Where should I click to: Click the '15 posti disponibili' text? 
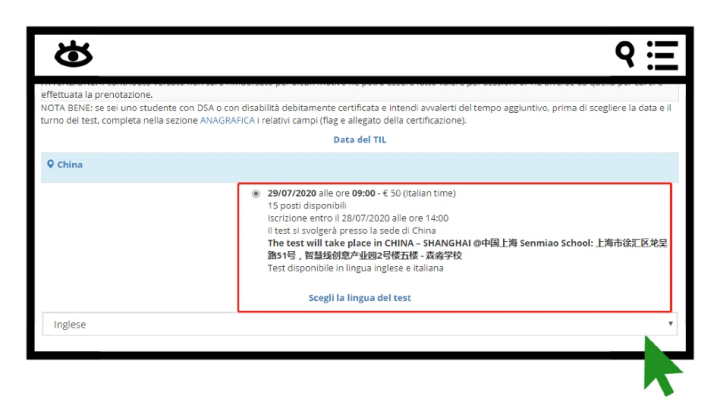[307, 205]
